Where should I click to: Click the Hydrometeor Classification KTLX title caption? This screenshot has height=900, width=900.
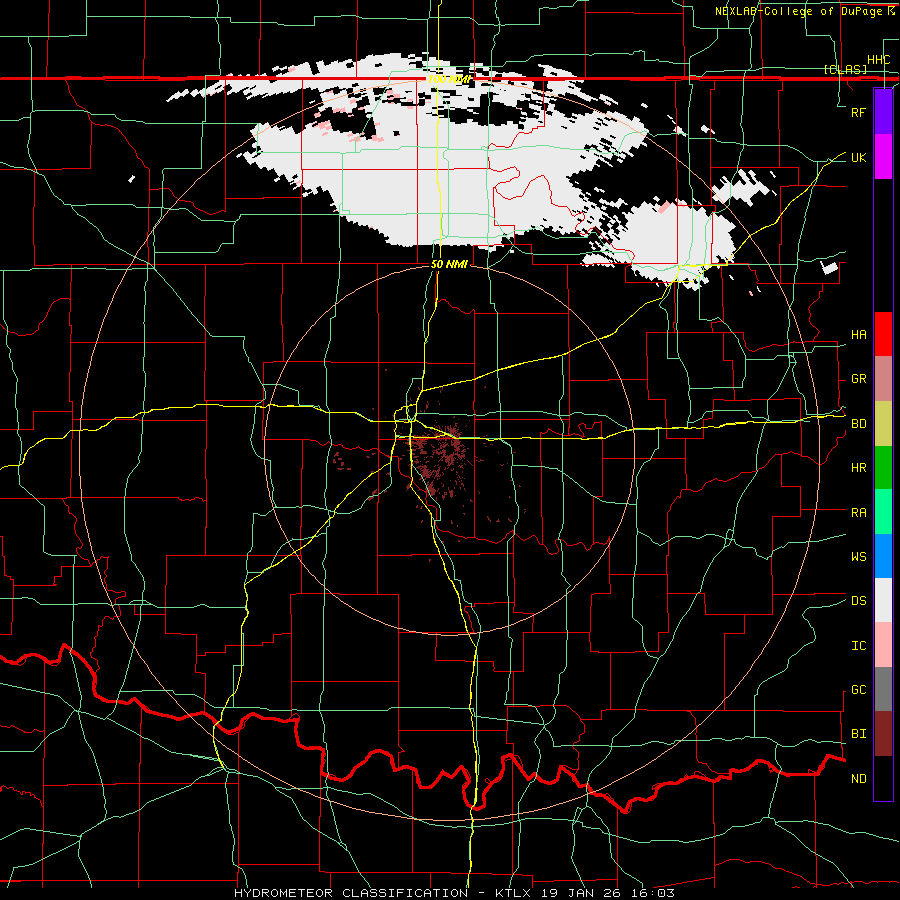(454, 893)
